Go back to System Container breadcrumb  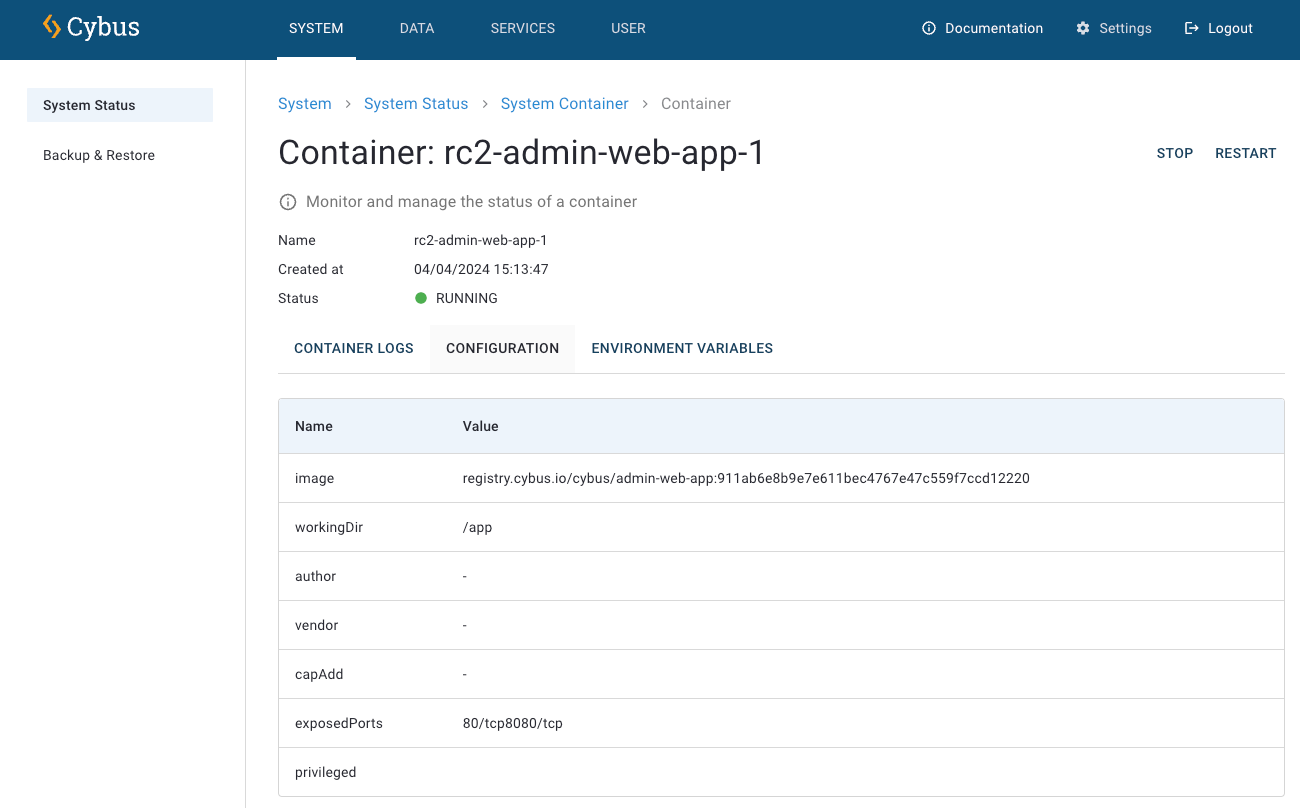pos(564,104)
